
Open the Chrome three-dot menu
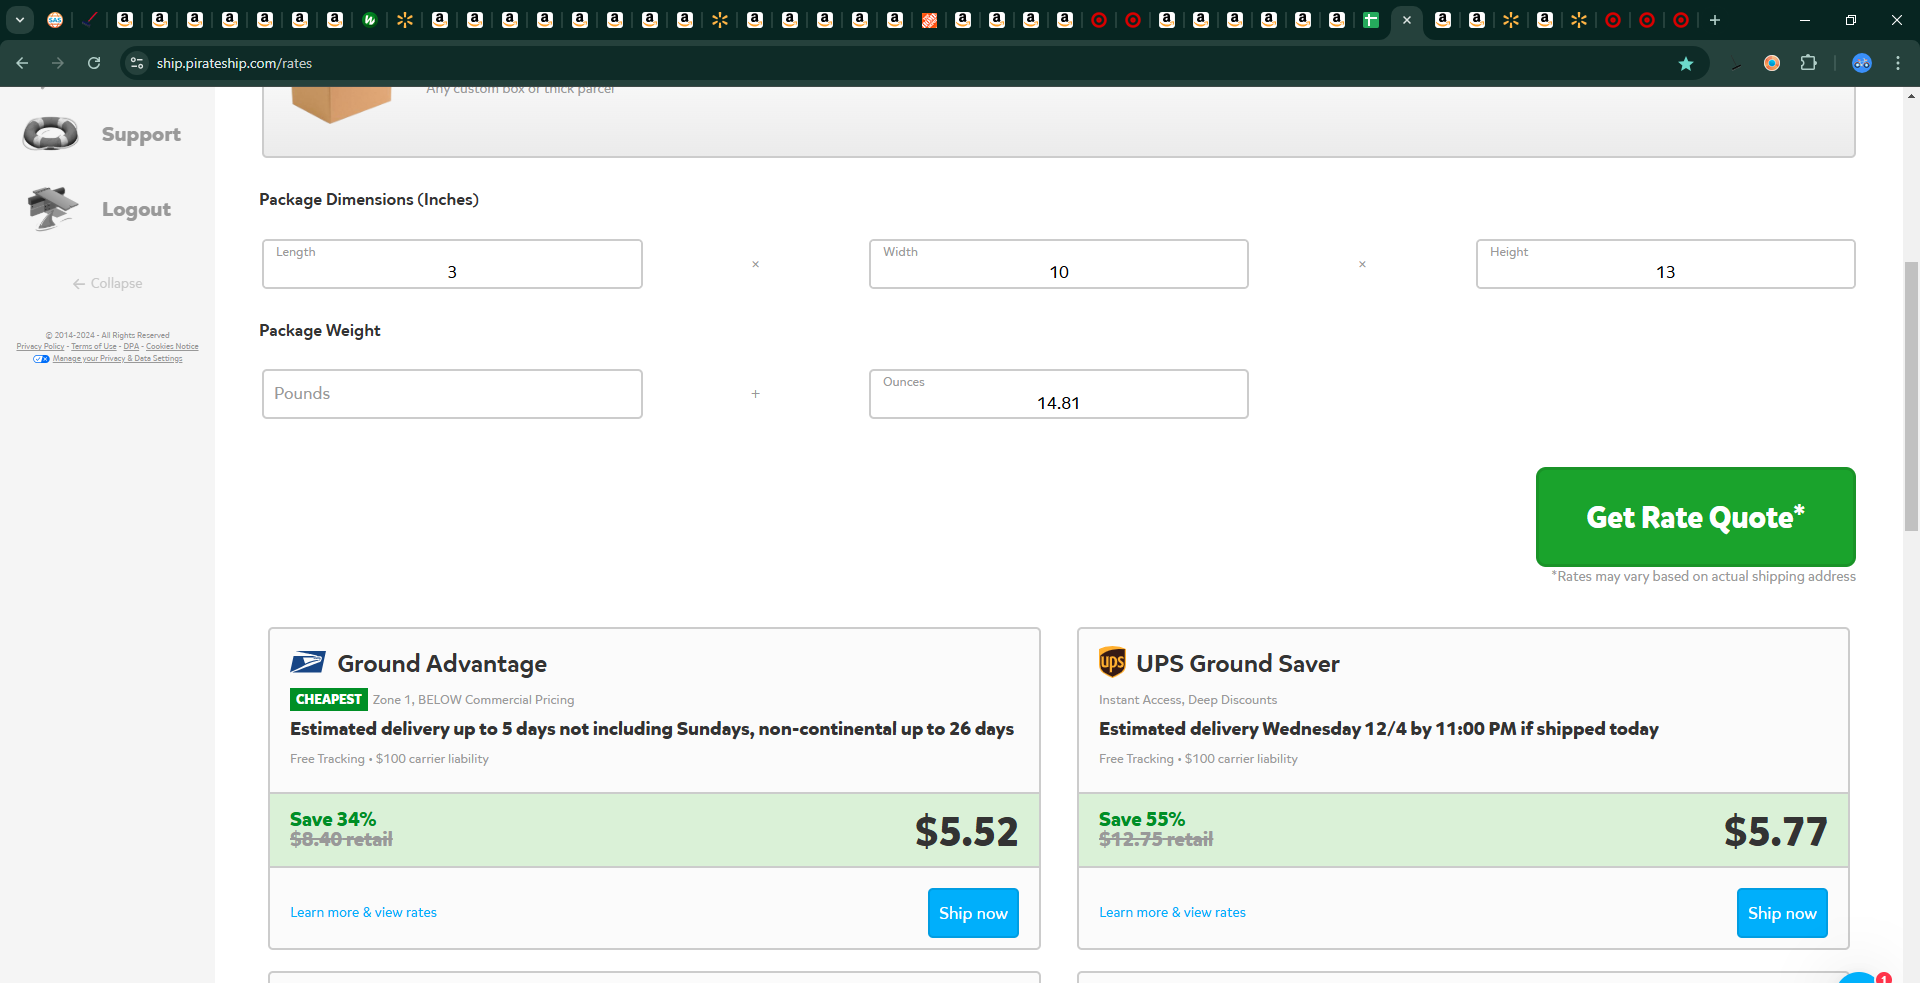(1898, 63)
